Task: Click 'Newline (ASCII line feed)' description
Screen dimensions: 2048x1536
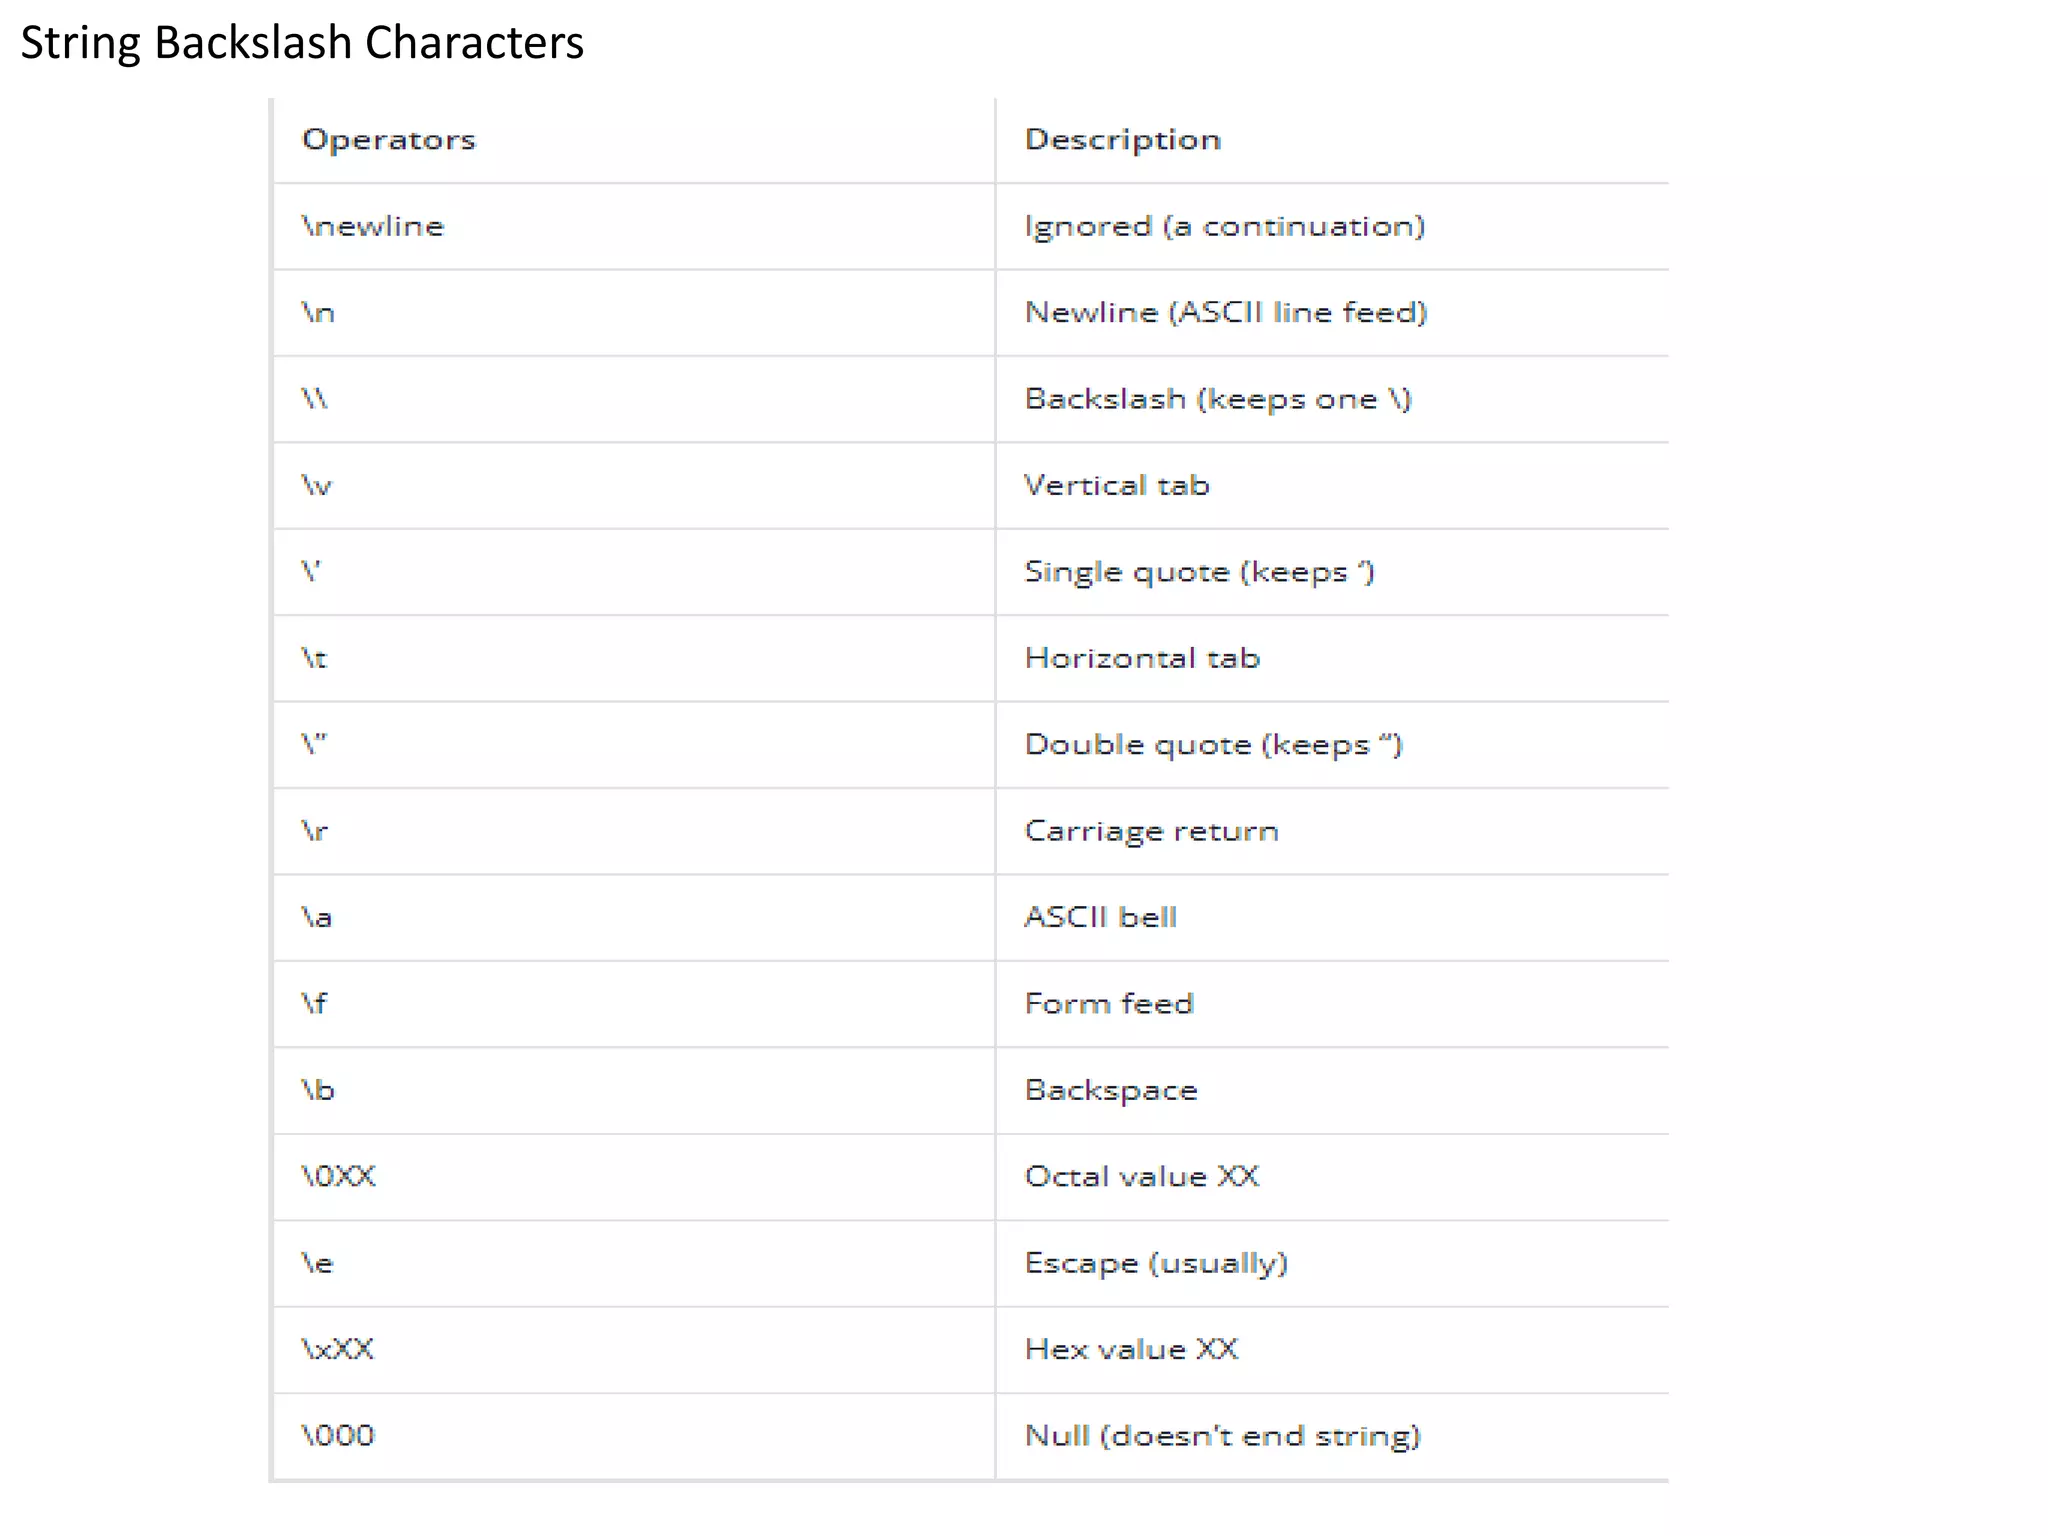Action: 1226,313
